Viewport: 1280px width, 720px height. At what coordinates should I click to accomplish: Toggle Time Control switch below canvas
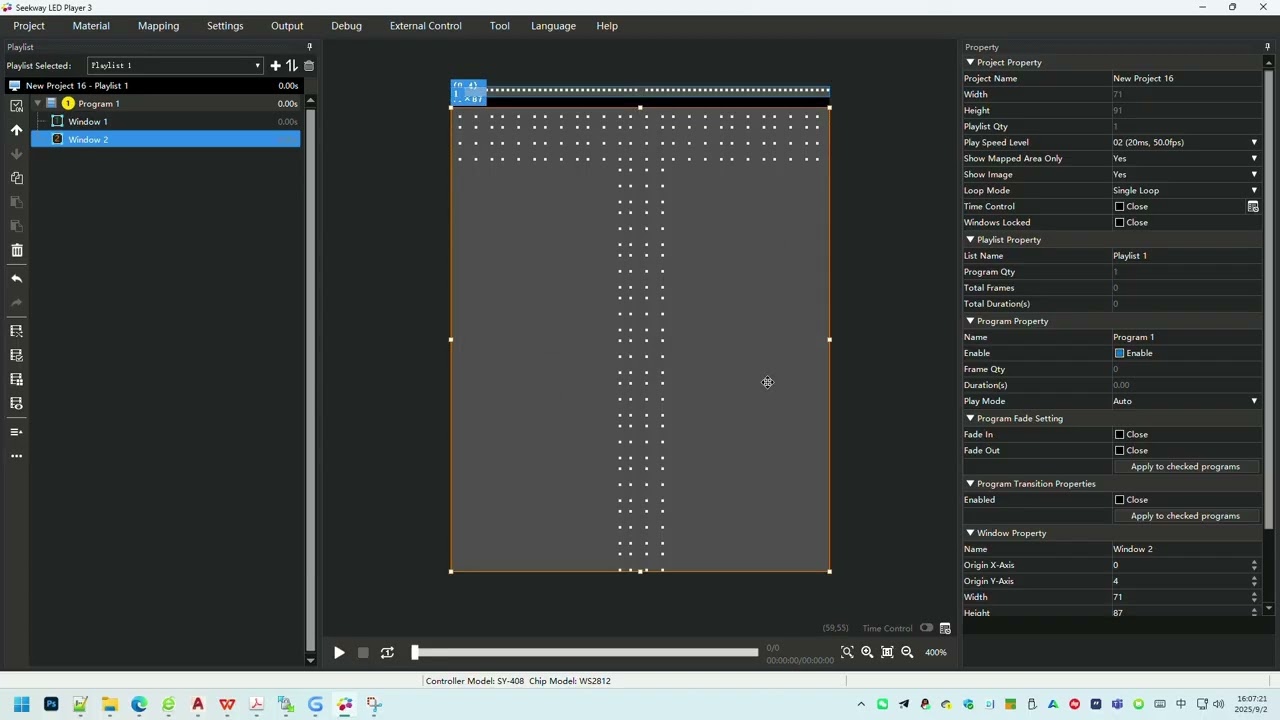[926, 628]
